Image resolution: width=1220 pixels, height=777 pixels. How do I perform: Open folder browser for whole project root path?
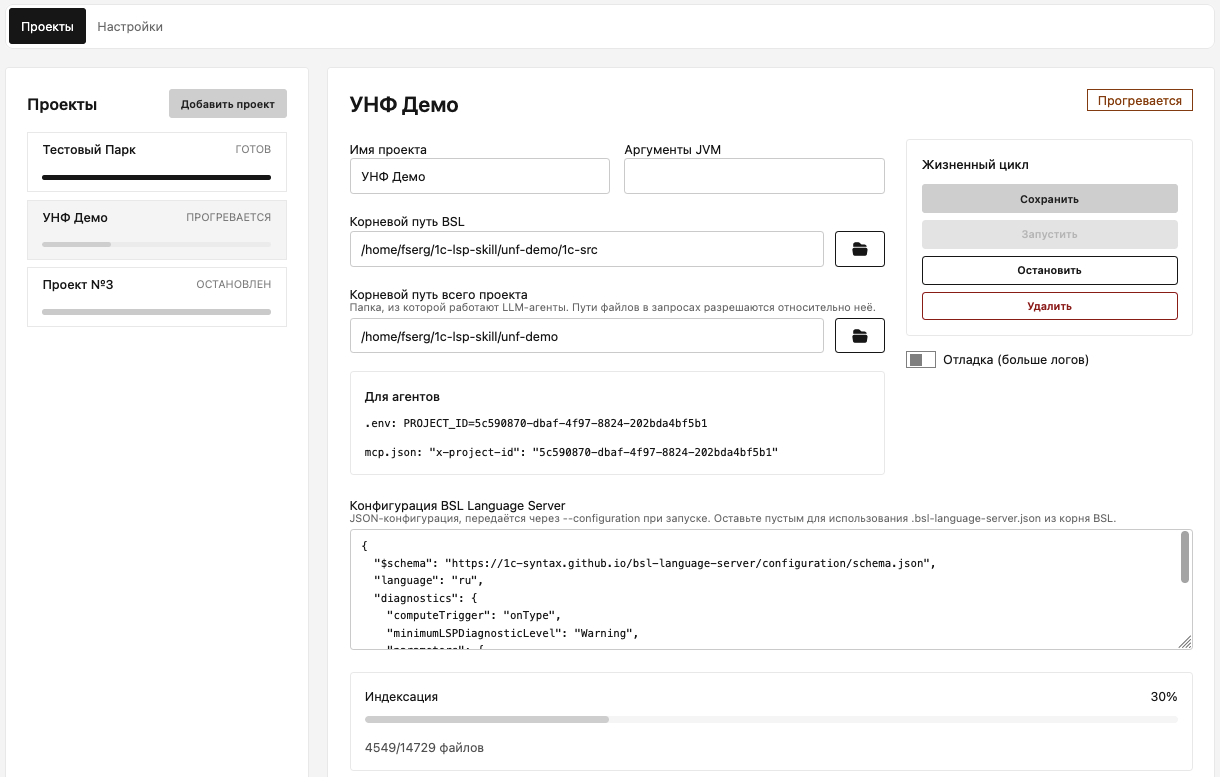pyautogui.click(x=860, y=336)
